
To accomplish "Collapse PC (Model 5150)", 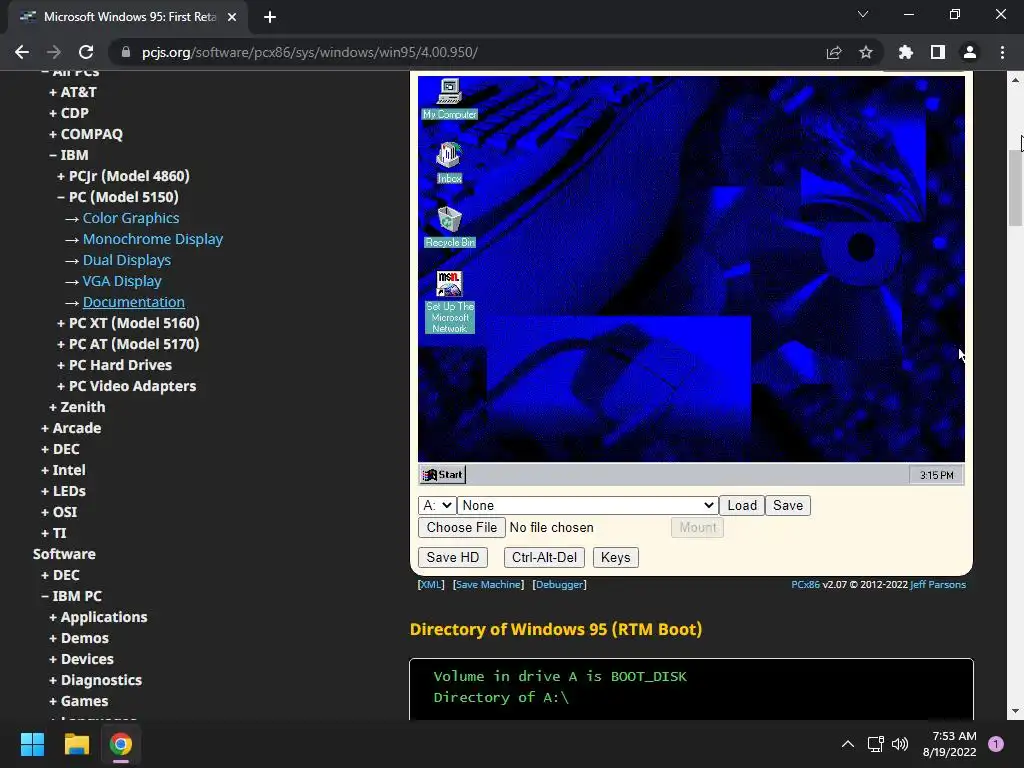I will click(118, 197).
